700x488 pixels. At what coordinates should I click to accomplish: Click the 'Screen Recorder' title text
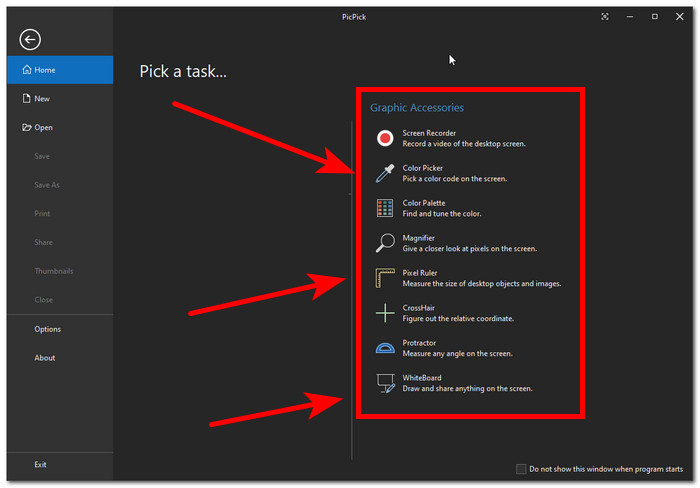tap(429, 132)
